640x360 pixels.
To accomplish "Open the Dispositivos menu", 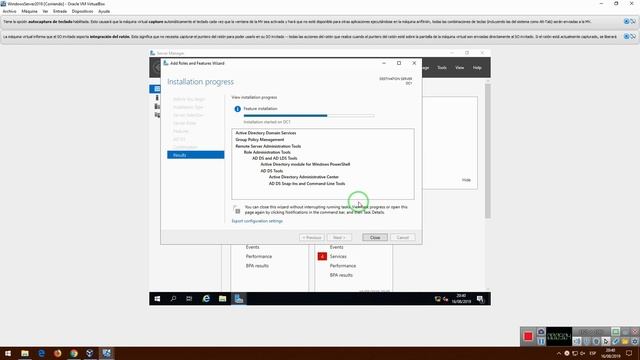I will (82, 11).
